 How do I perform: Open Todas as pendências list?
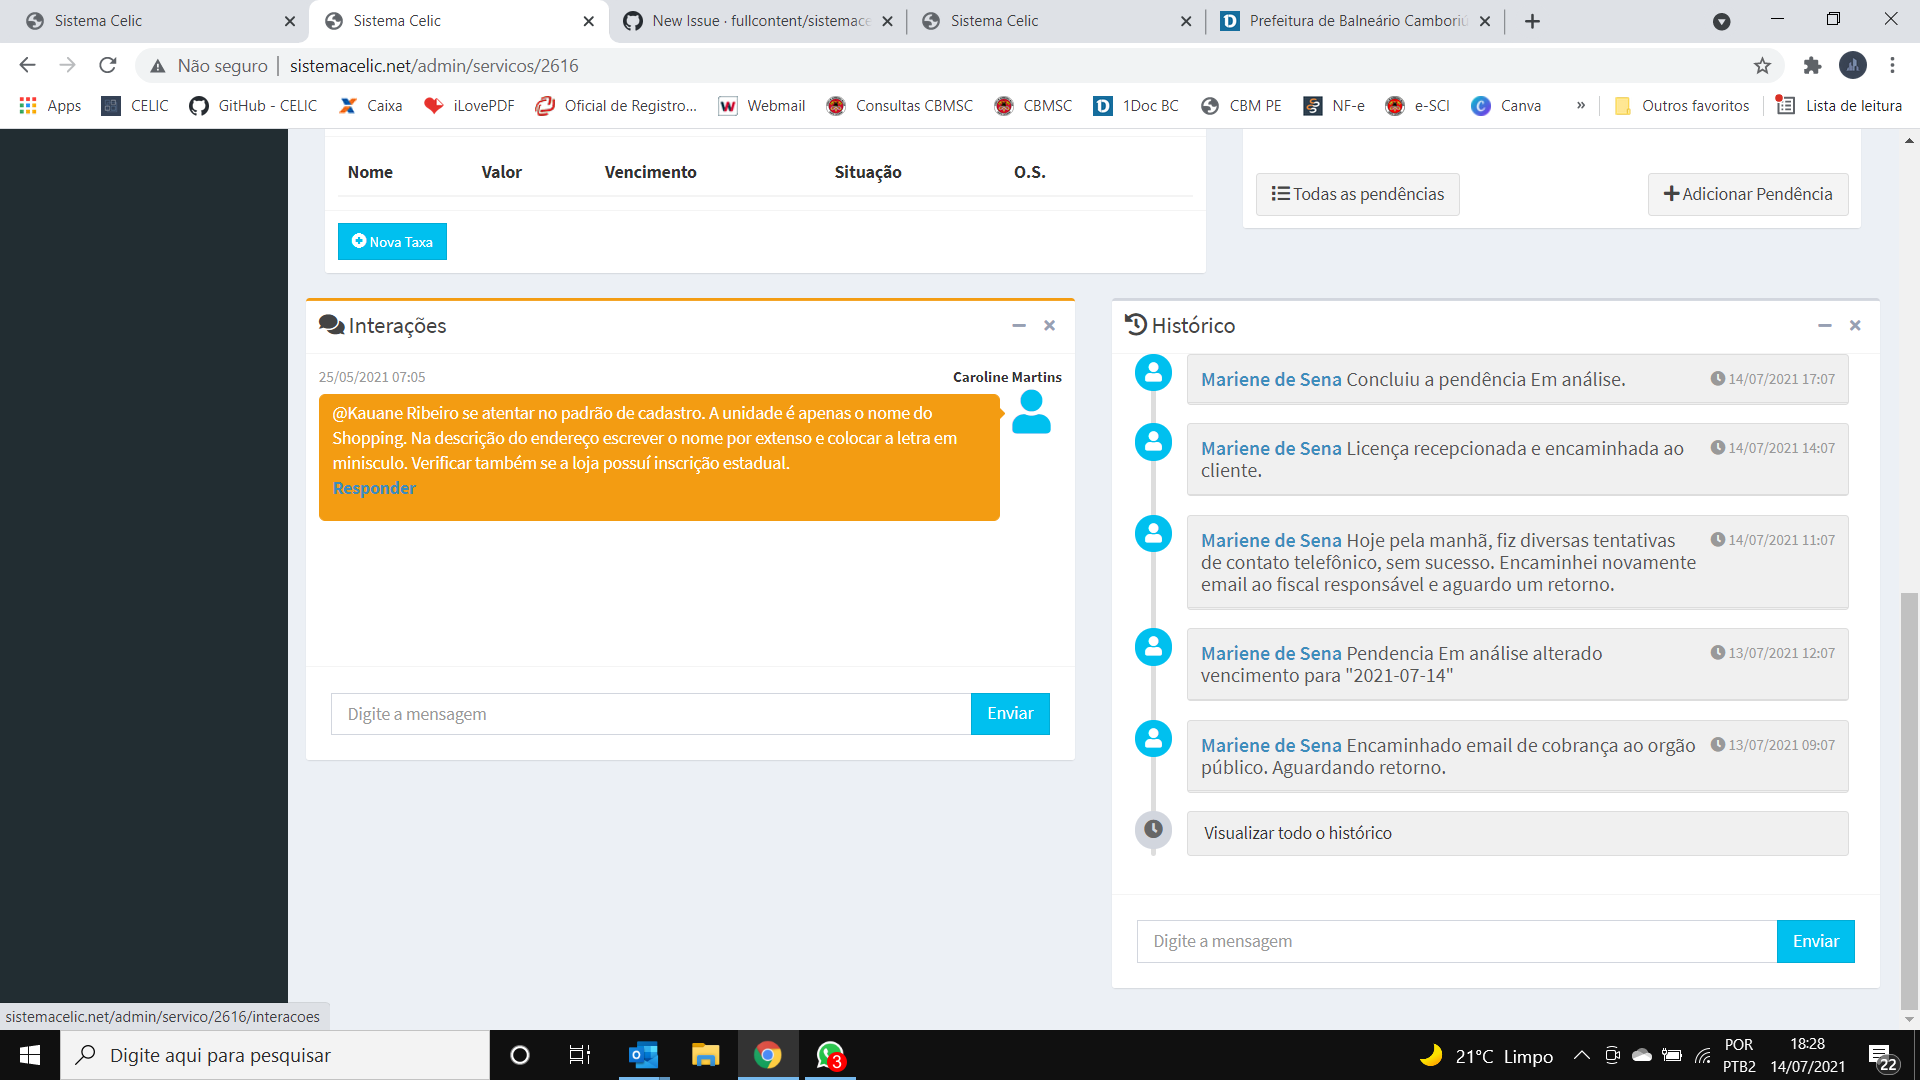[1357, 194]
